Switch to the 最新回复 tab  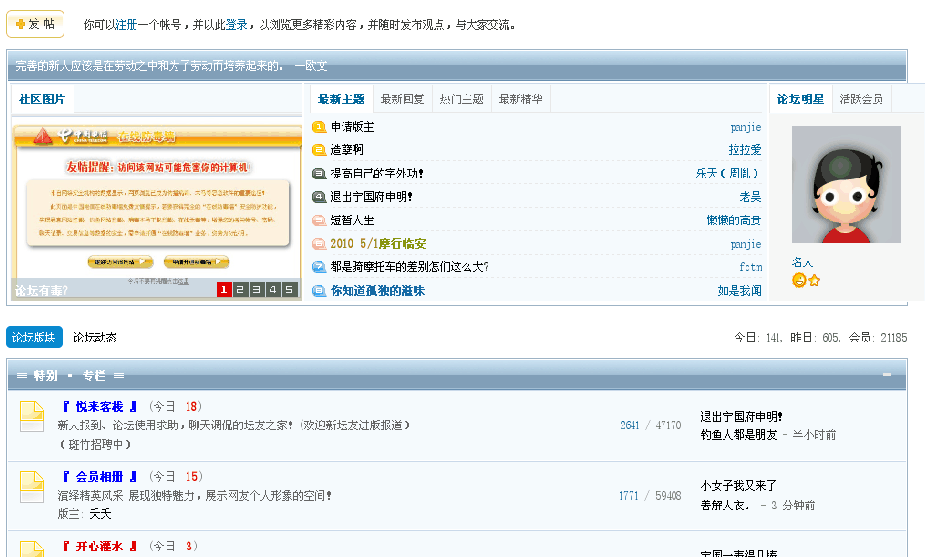(x=402, y=99)
